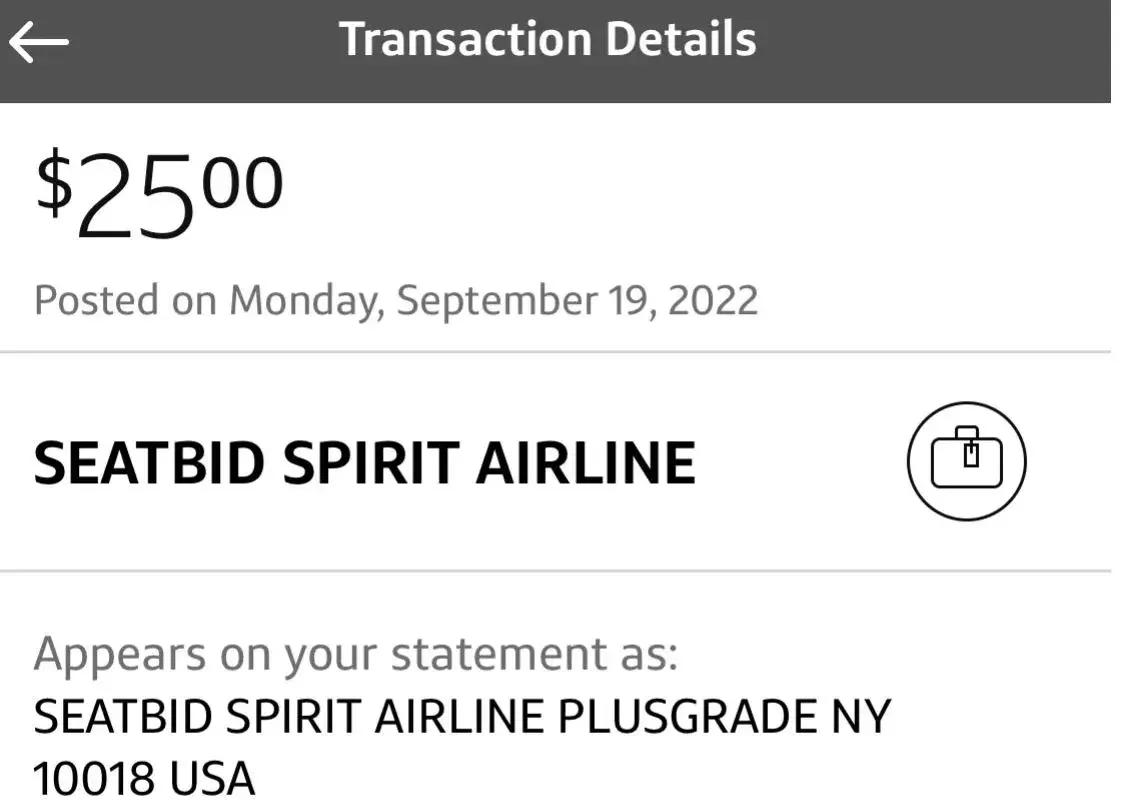
Task: Tap the Posted on Monday date line
Action: pos(395,300)
